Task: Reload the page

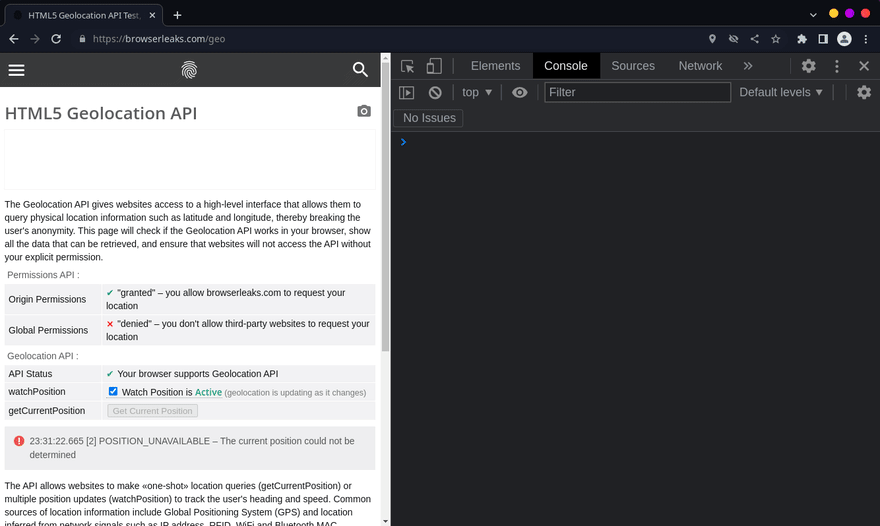Action: 56,39
